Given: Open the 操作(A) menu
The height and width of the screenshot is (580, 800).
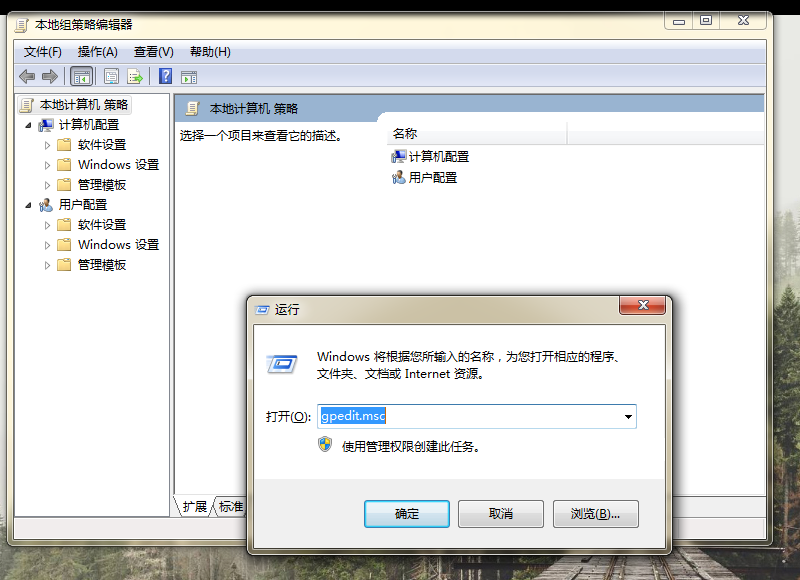Looking at the screenshot, I should pos(97,52).
